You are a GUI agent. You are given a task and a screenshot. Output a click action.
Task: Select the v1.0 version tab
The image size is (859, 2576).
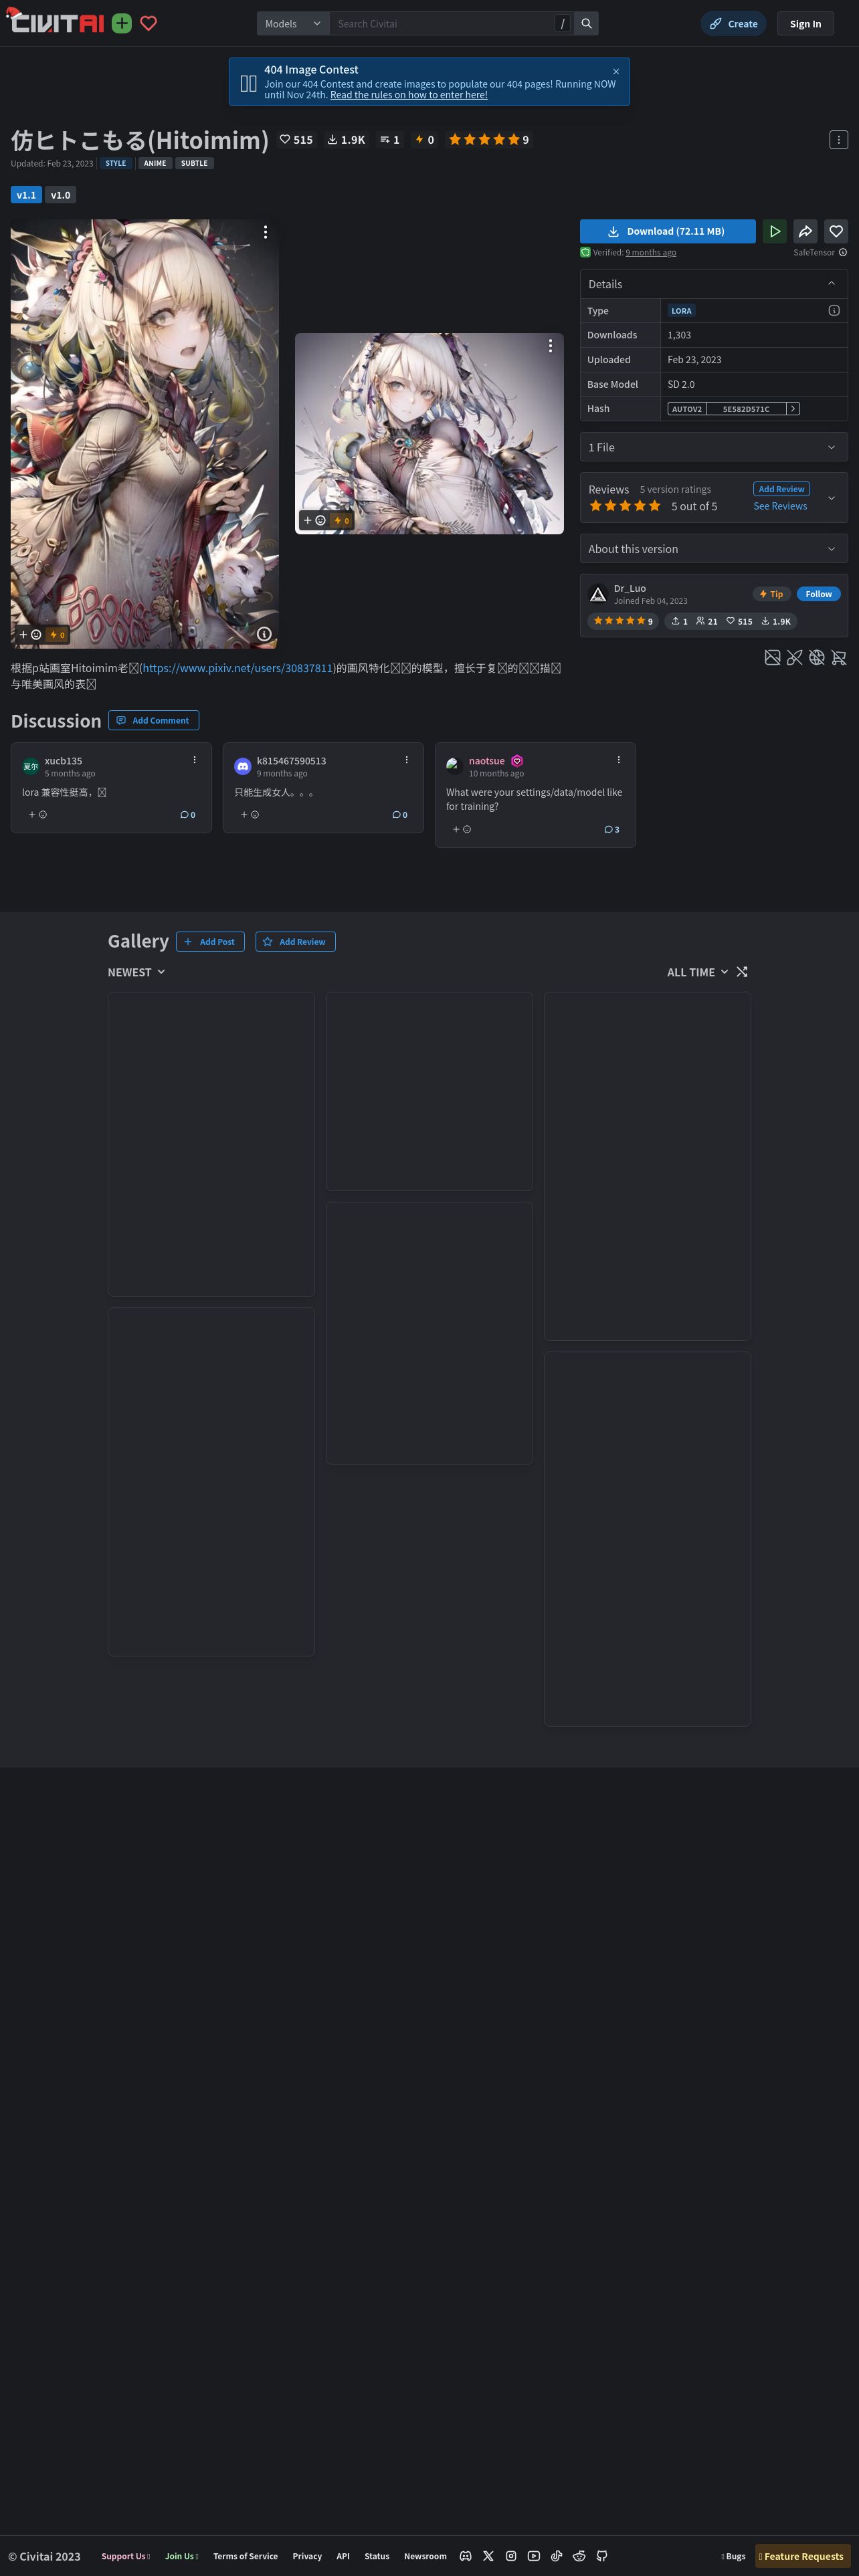61,195
